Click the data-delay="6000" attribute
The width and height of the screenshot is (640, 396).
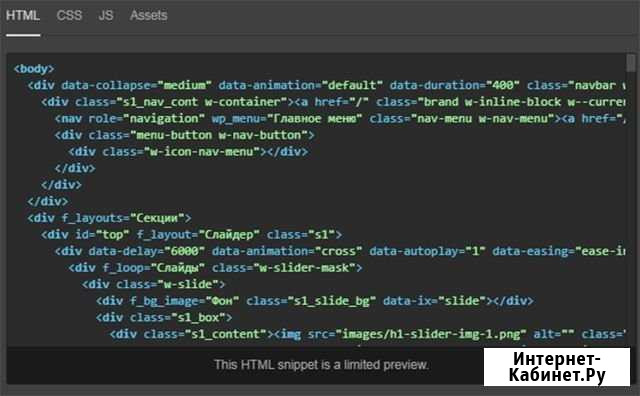pyautogui.click(x=147, y=251)
